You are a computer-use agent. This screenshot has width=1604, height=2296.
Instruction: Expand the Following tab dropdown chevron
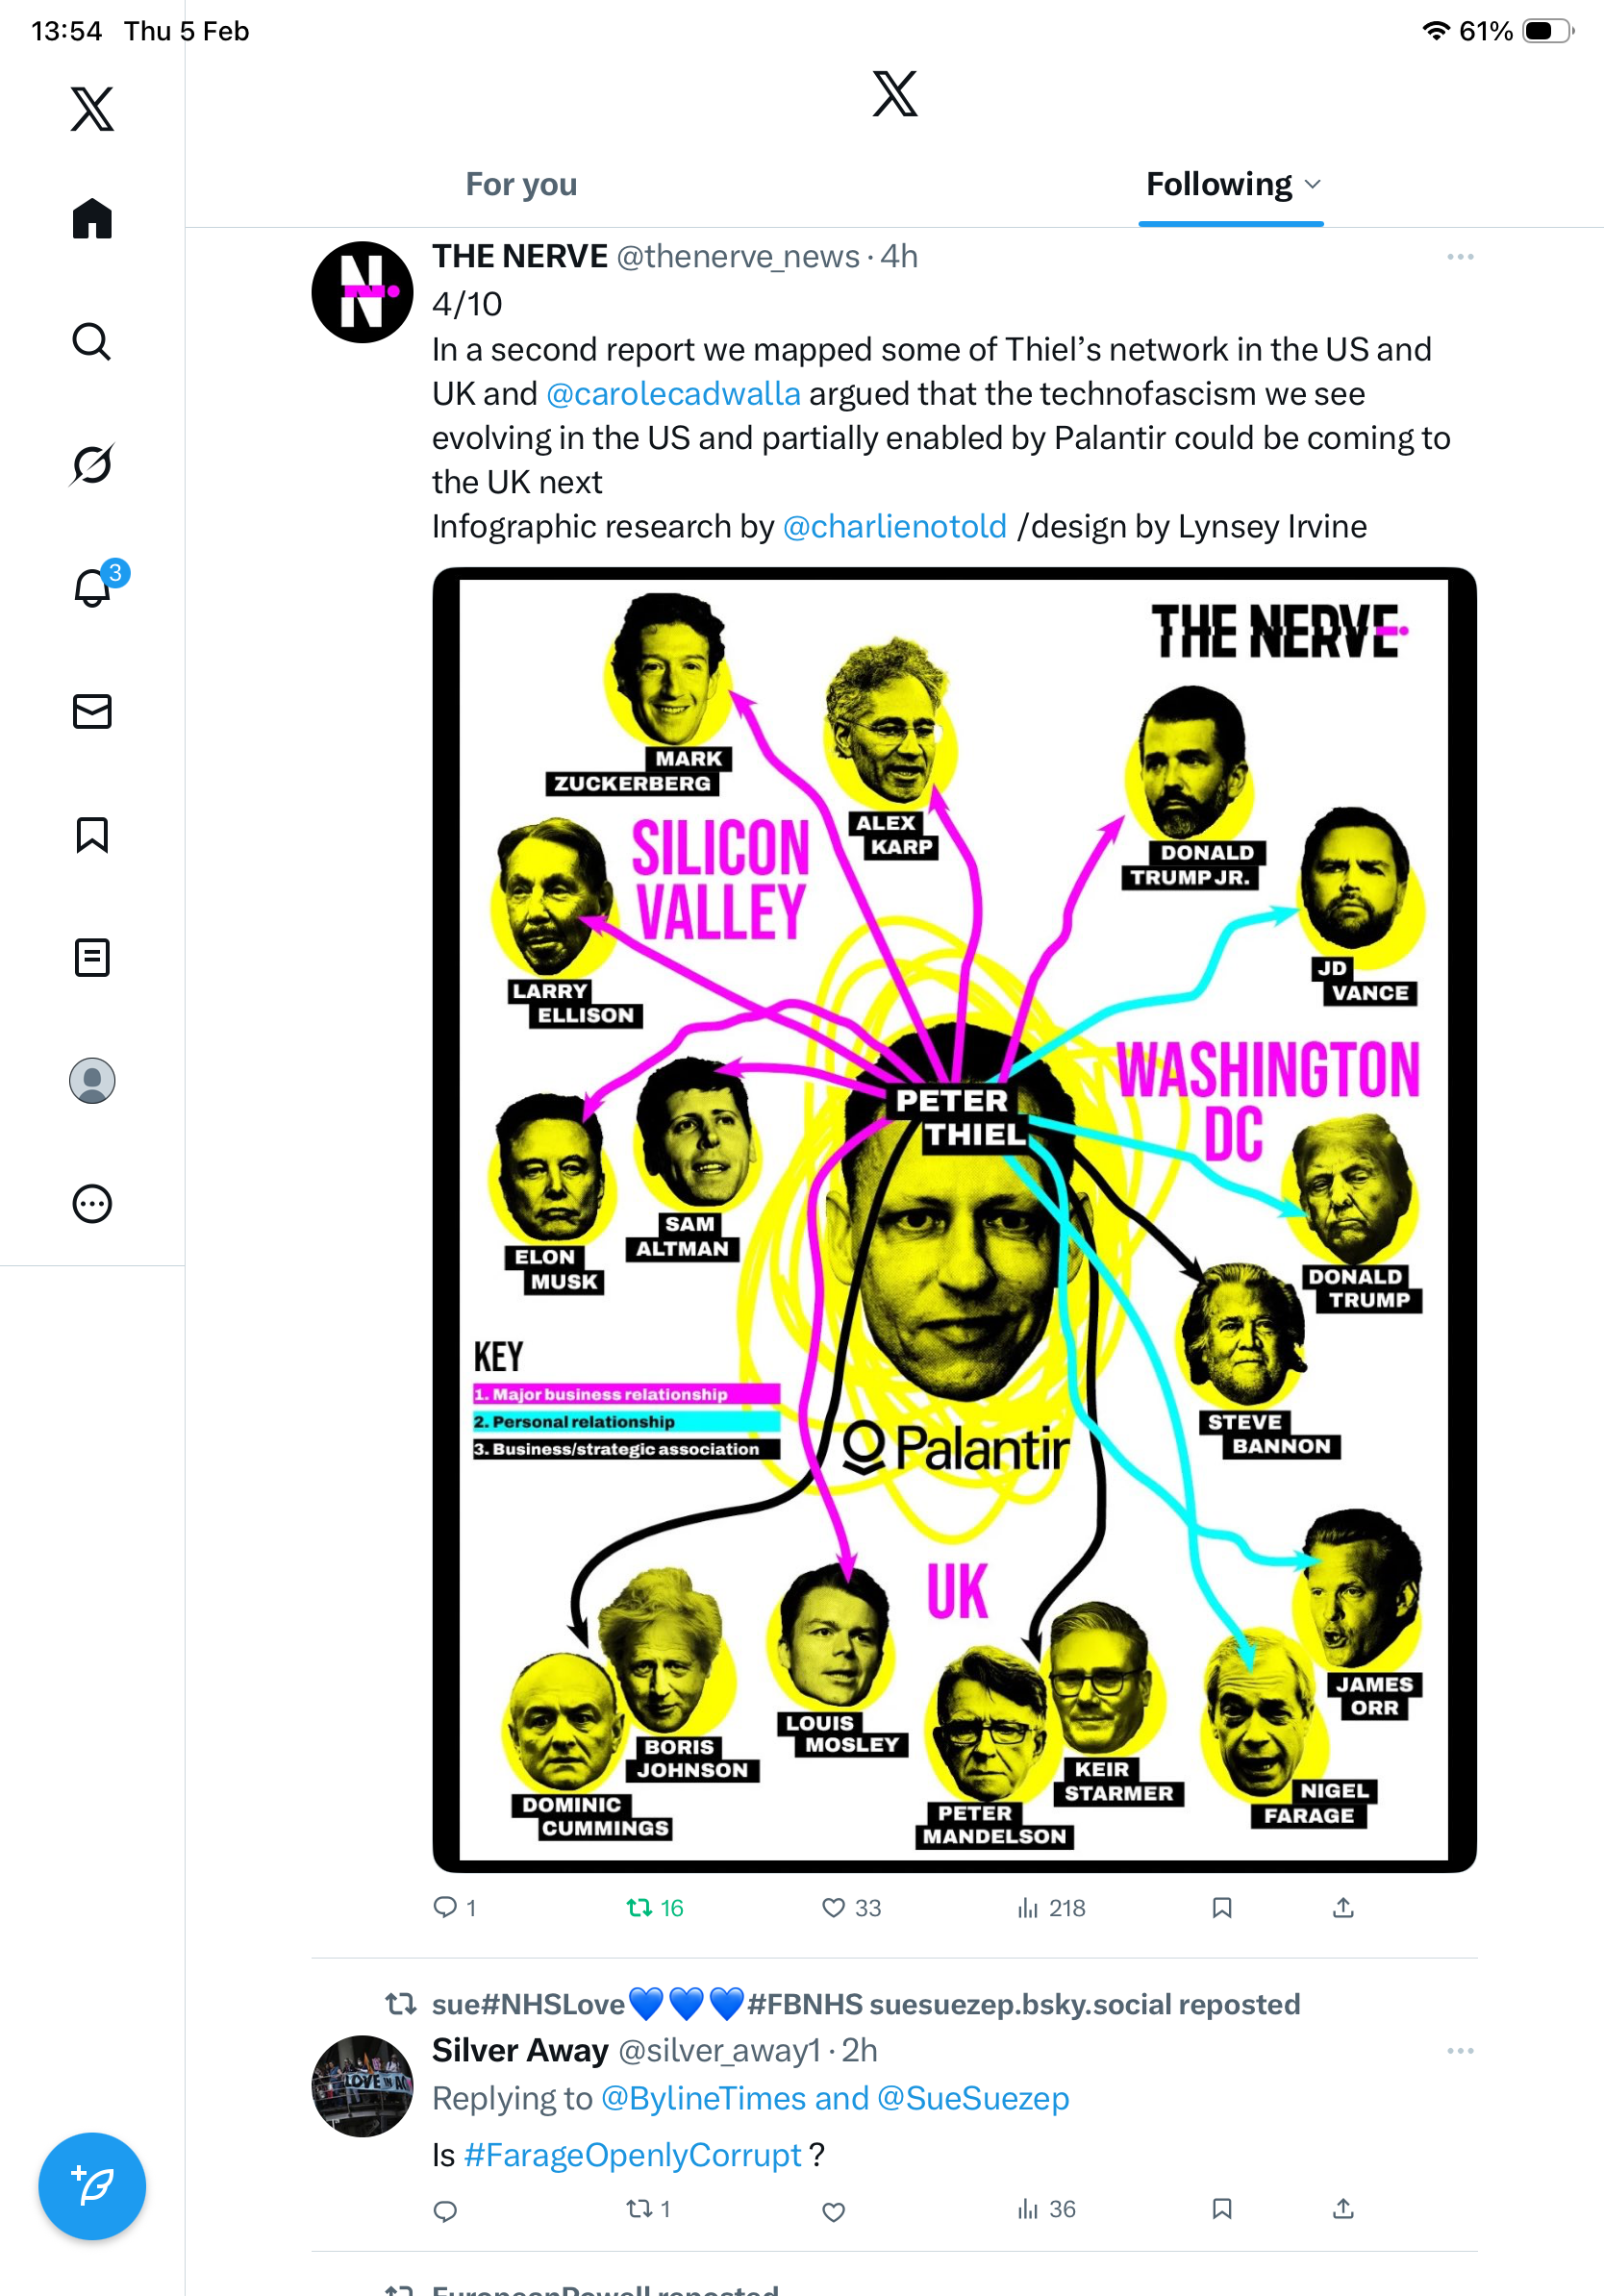click(1313, 184)
